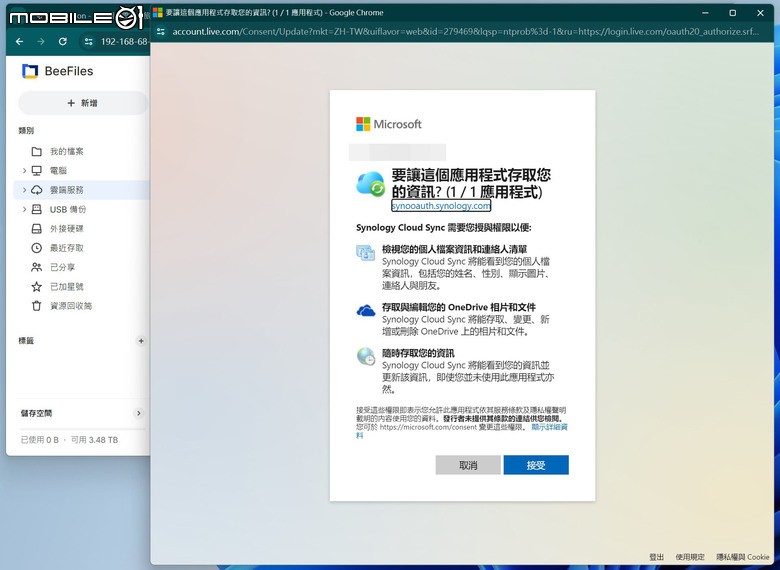Click the profile and contacts permission icon
Screen dimensions: 780x570
point(366,252)
